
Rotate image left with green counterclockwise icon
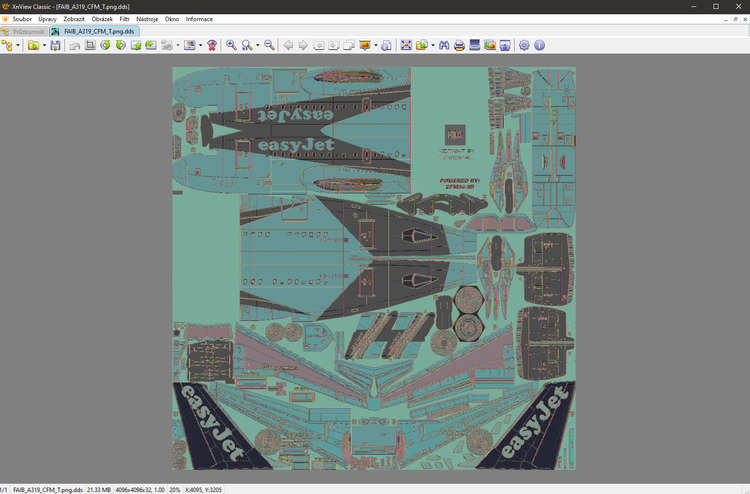(105, 45)
